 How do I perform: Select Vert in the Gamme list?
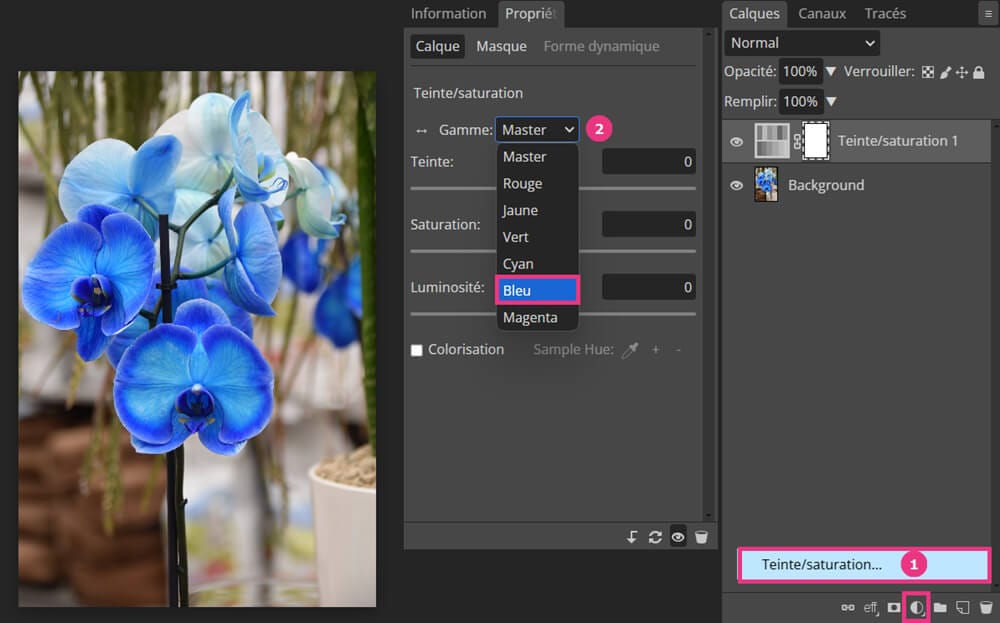click(537, 237)
